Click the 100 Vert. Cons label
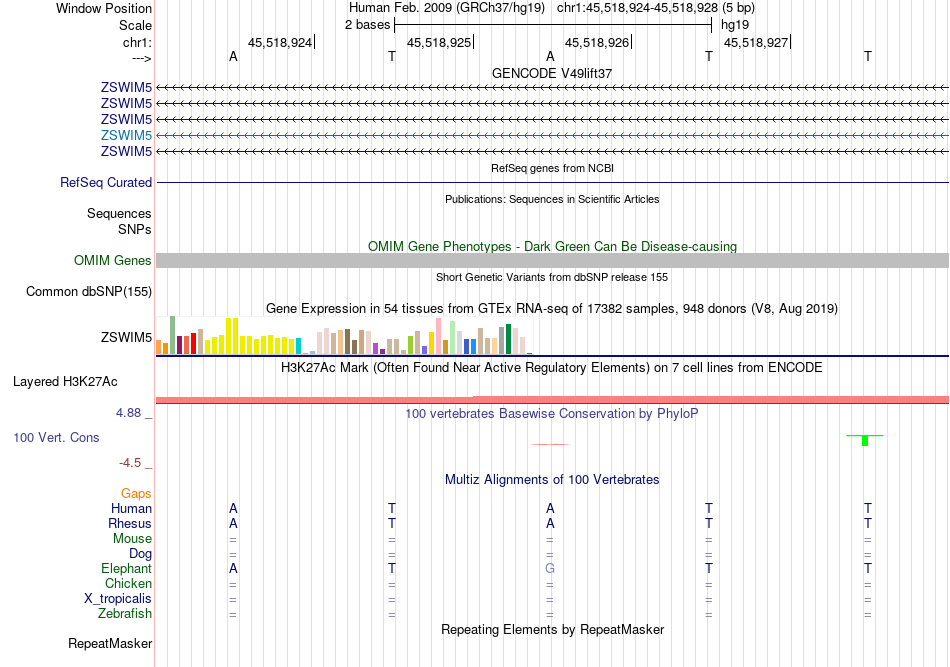 (x=56, y=437)
